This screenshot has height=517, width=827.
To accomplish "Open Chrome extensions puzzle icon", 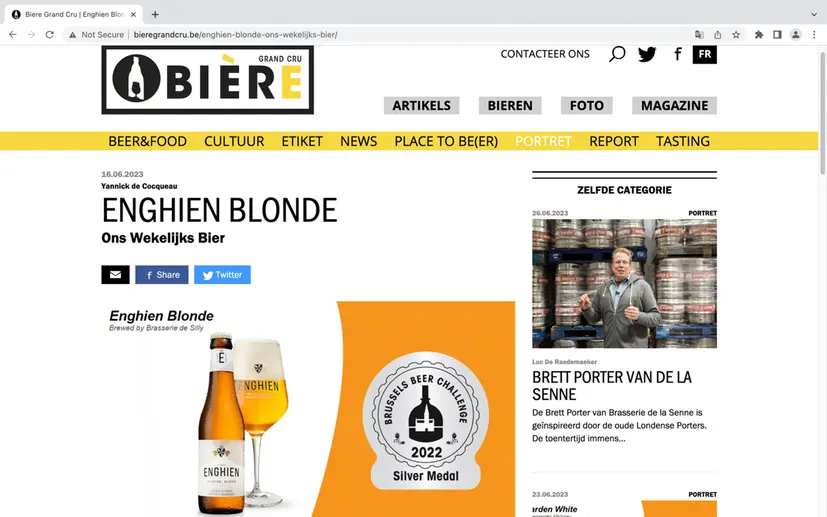I will tap(759, 35).
